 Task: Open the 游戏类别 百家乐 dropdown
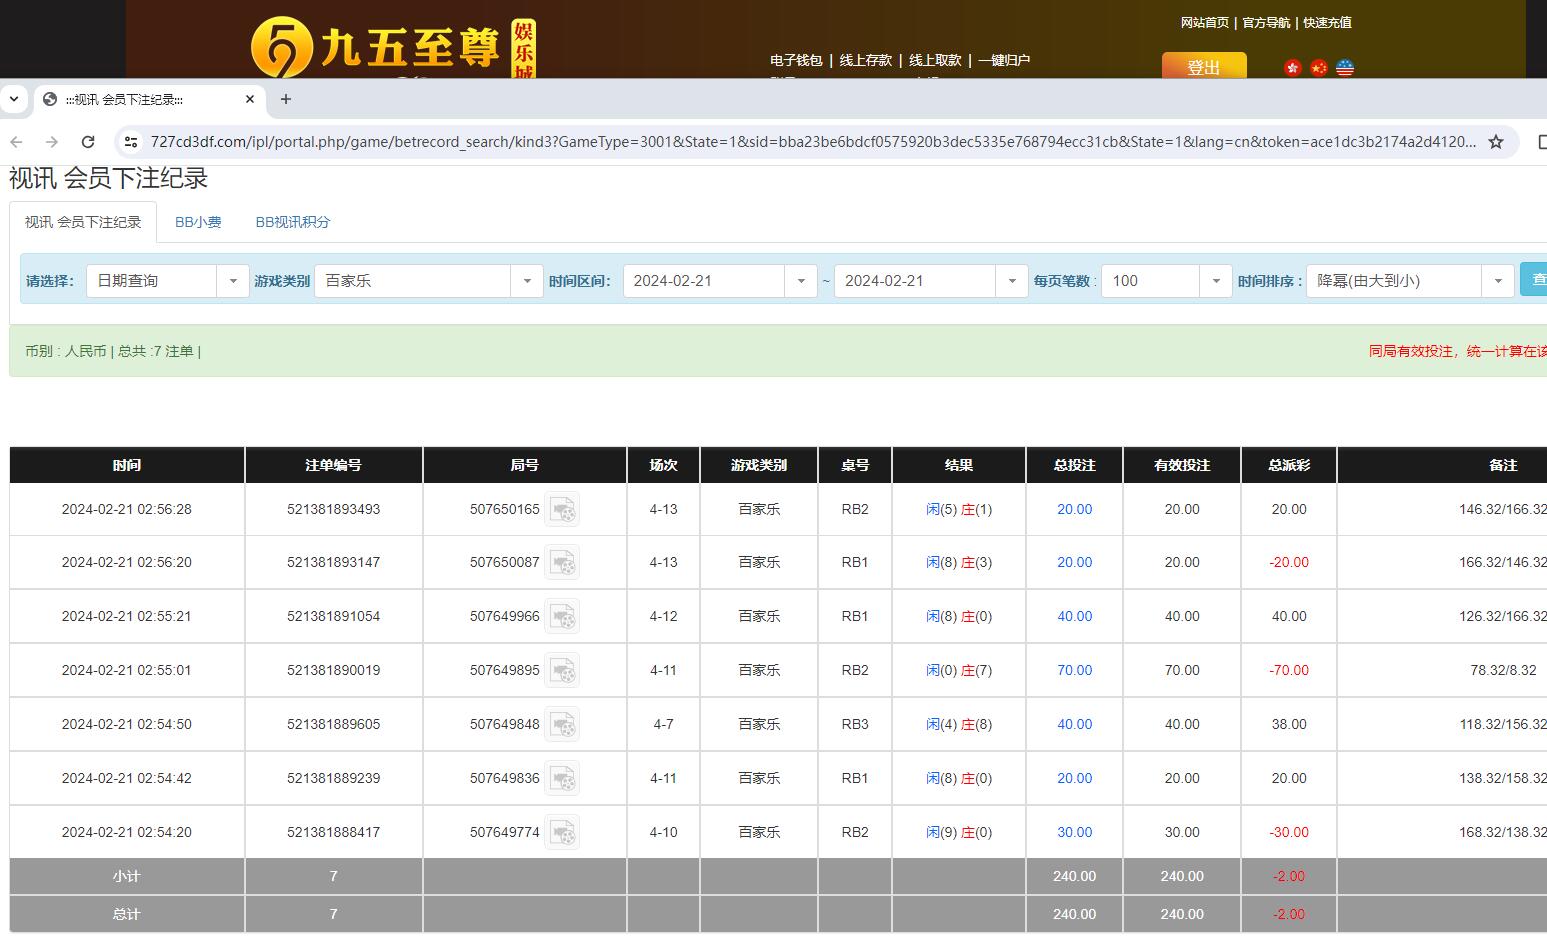[429, 281]
